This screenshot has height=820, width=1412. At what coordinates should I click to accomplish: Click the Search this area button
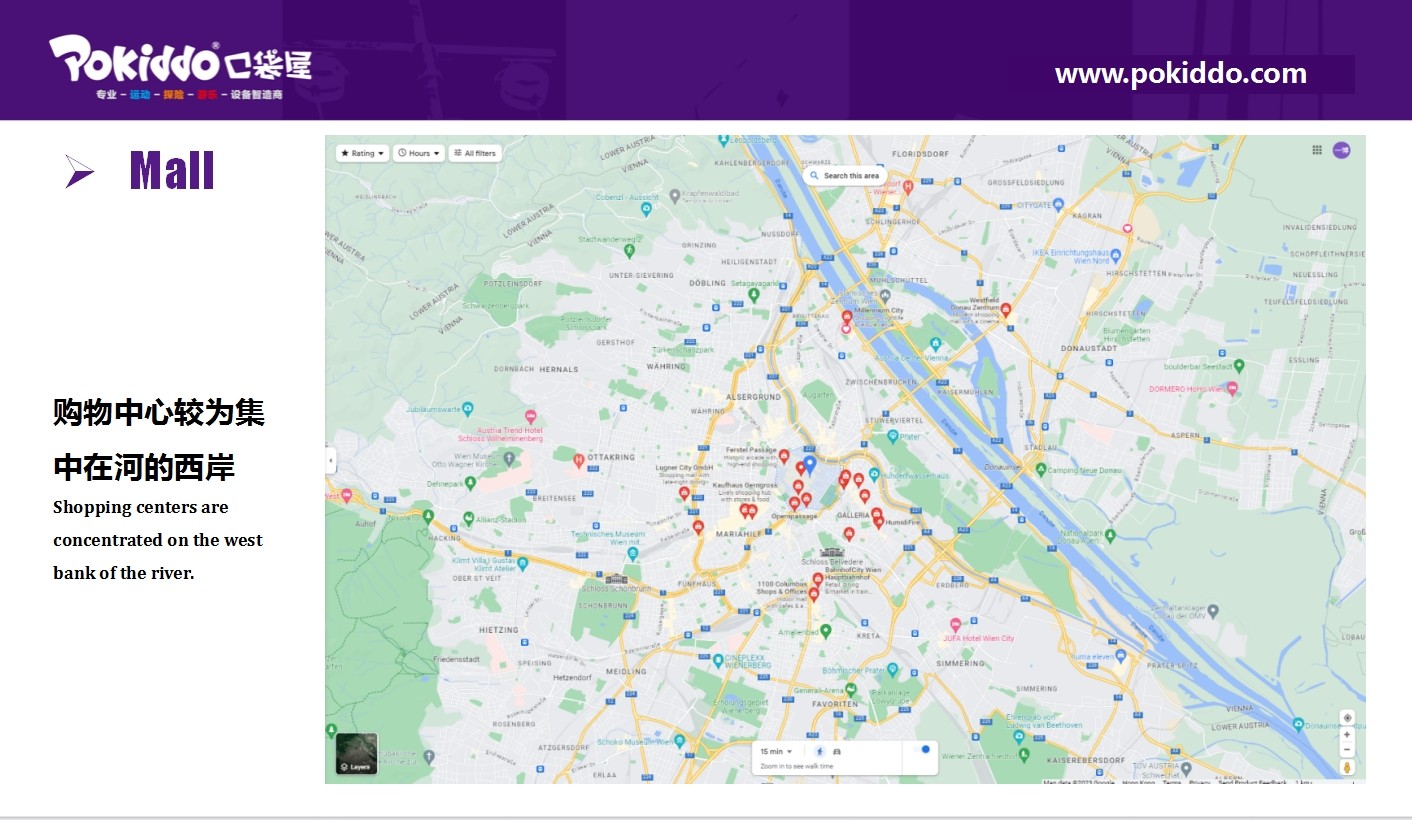(x=844, y=176)
